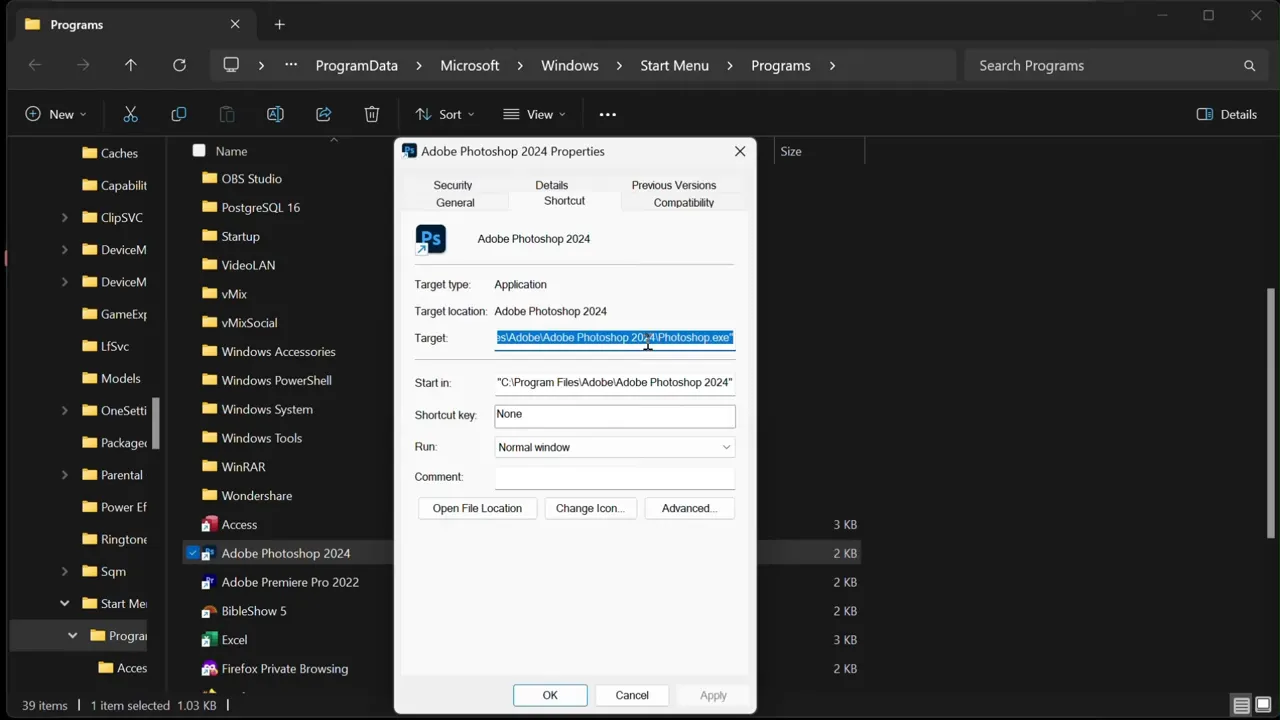Click the This PC monitor icon in address bar
This screenshot has height=720, width=1280.
click(231, 65)
